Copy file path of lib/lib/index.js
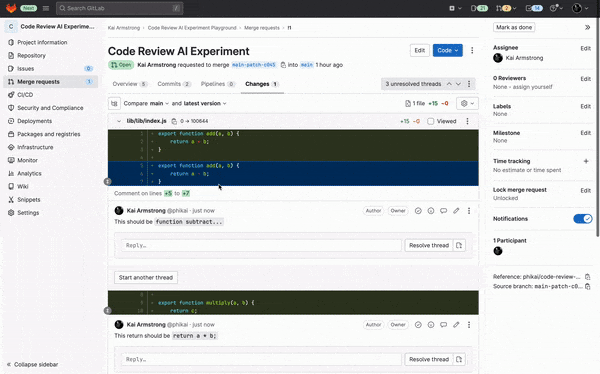The height and width of the screenshot is (374, 600). point(174,121)
